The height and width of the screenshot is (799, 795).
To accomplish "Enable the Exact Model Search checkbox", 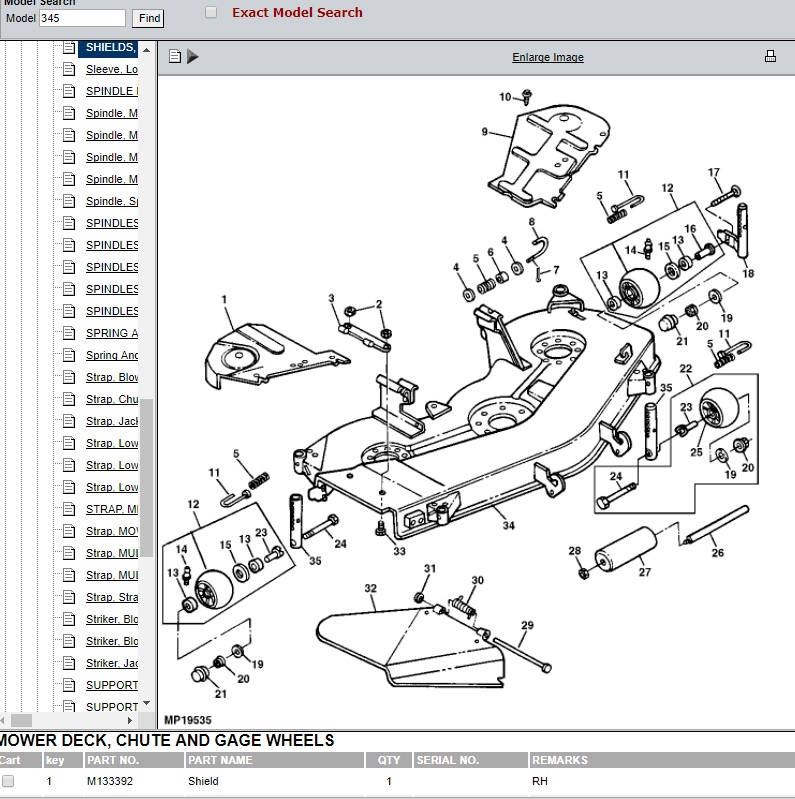I will pos(211,13).
